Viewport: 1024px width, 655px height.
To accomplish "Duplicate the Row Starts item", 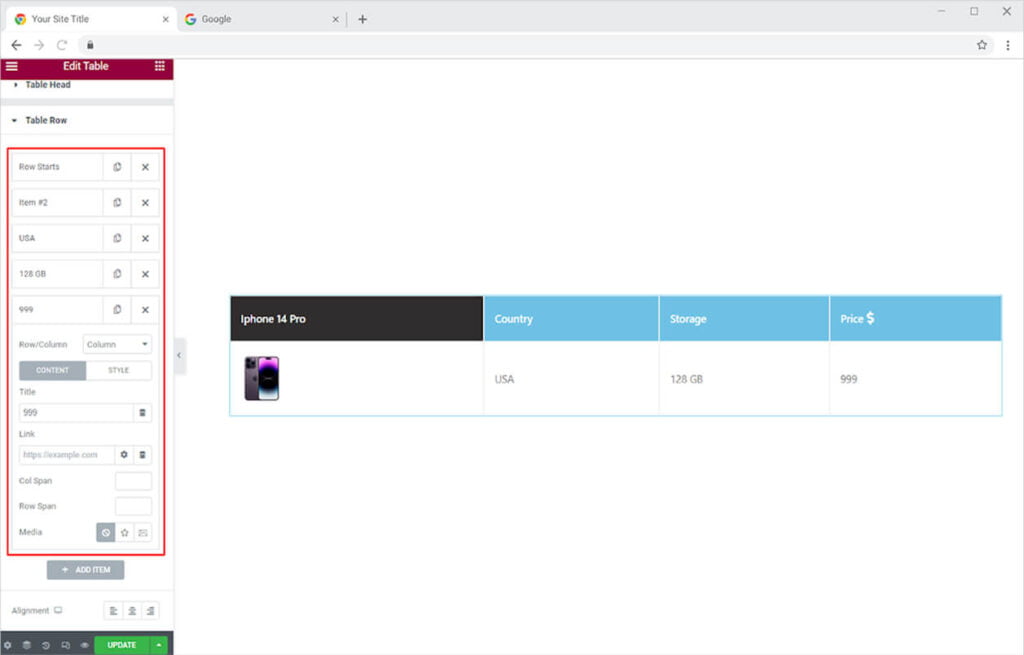I will click(x=117, y=167).
